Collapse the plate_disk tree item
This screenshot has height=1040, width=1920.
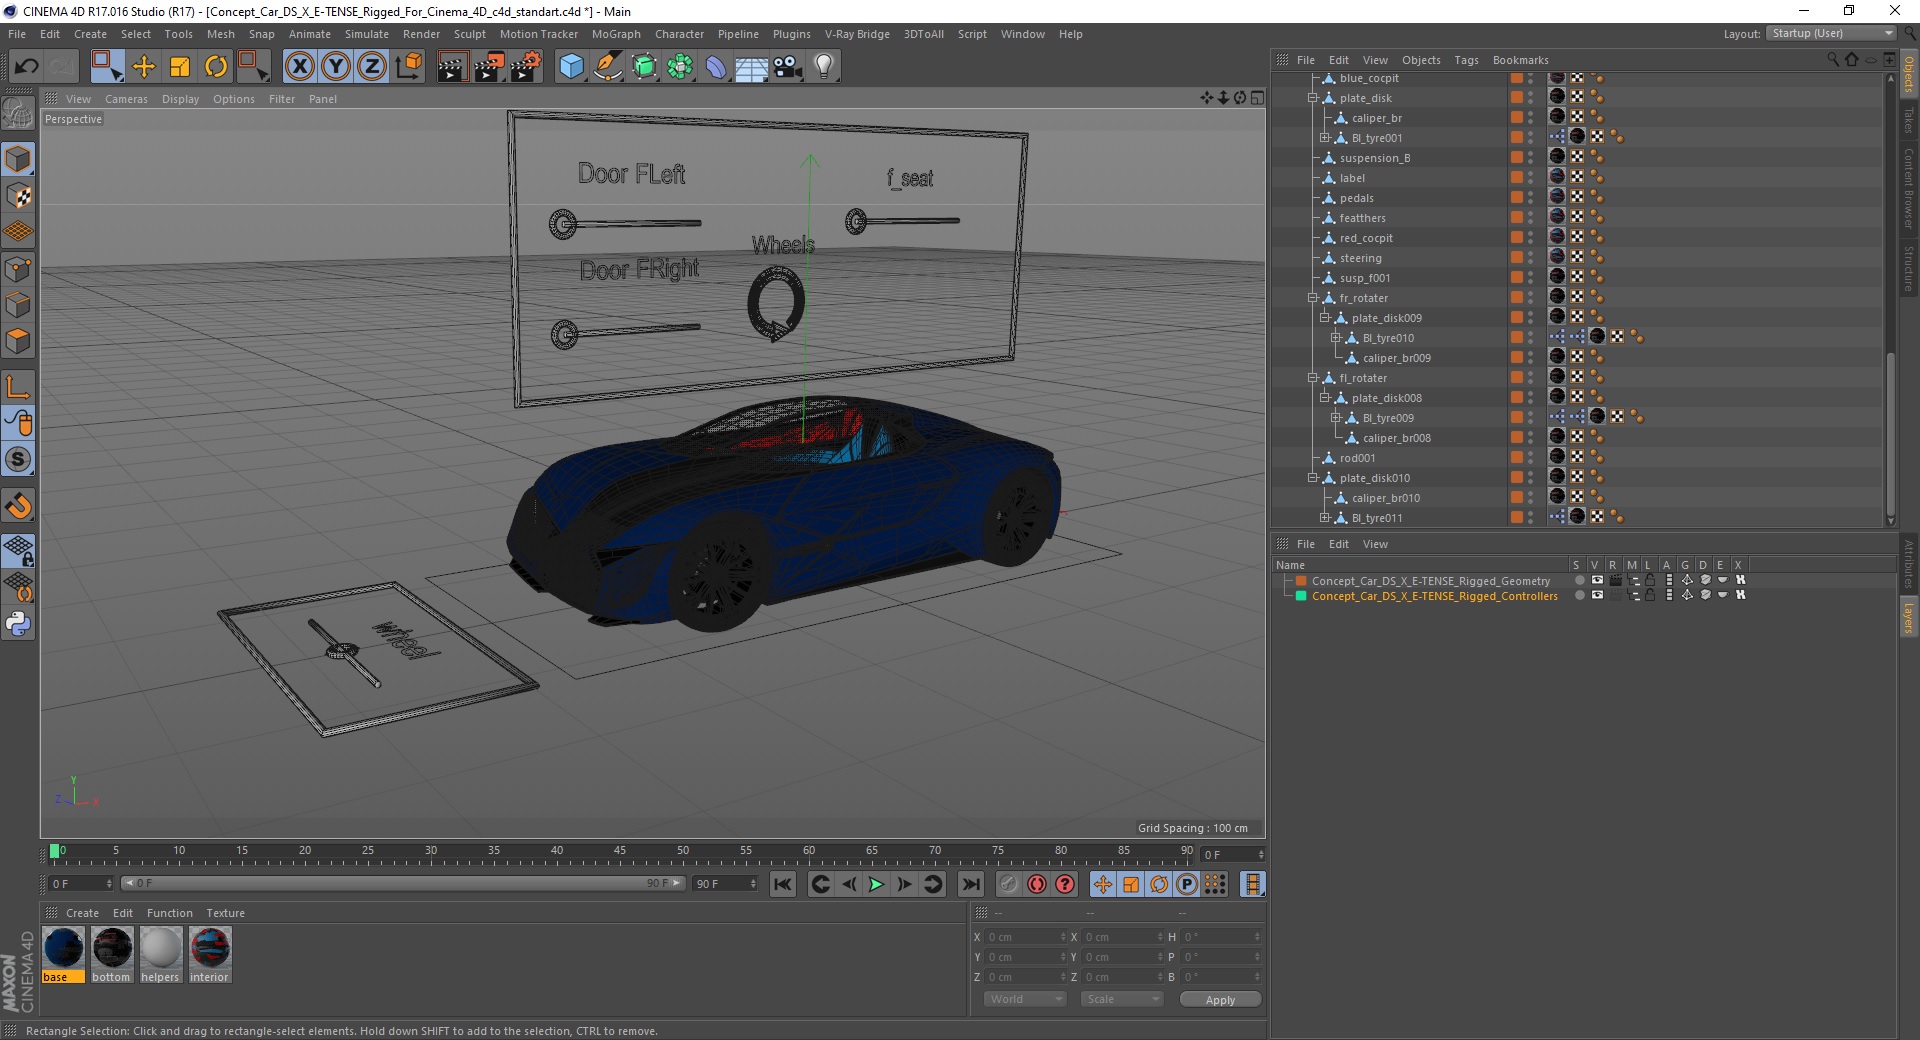tap(1313, 98)
